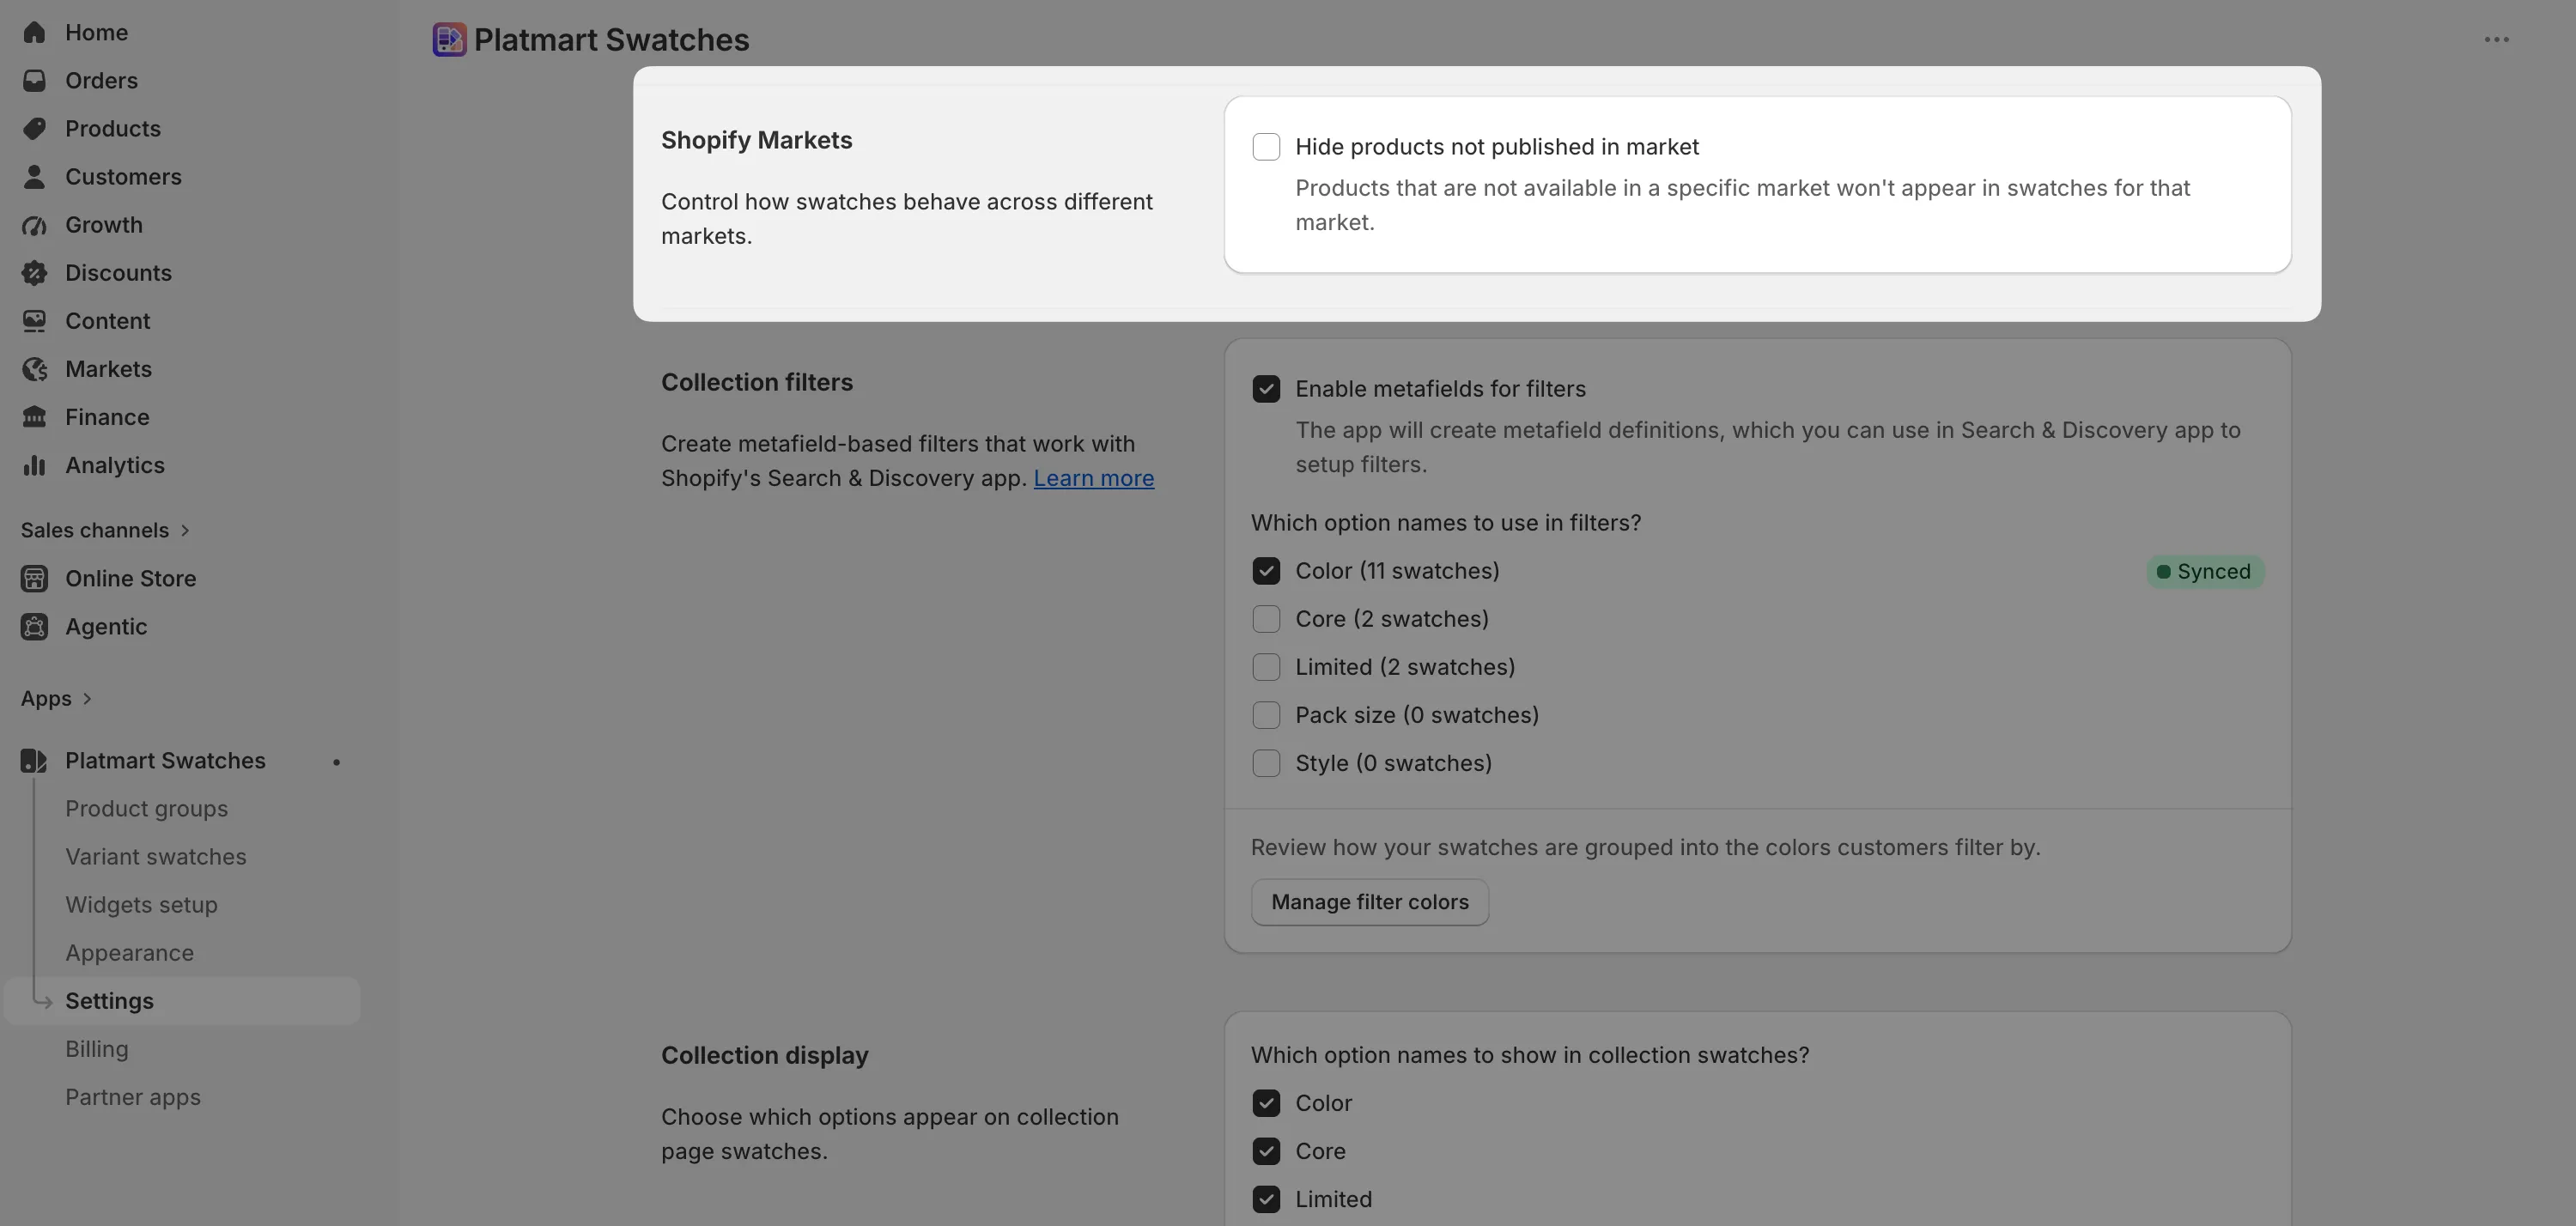The height and width of the screenshot is (1226, 2576).
Task: Open Variant swatches page
Action: [x=155, y=856]
